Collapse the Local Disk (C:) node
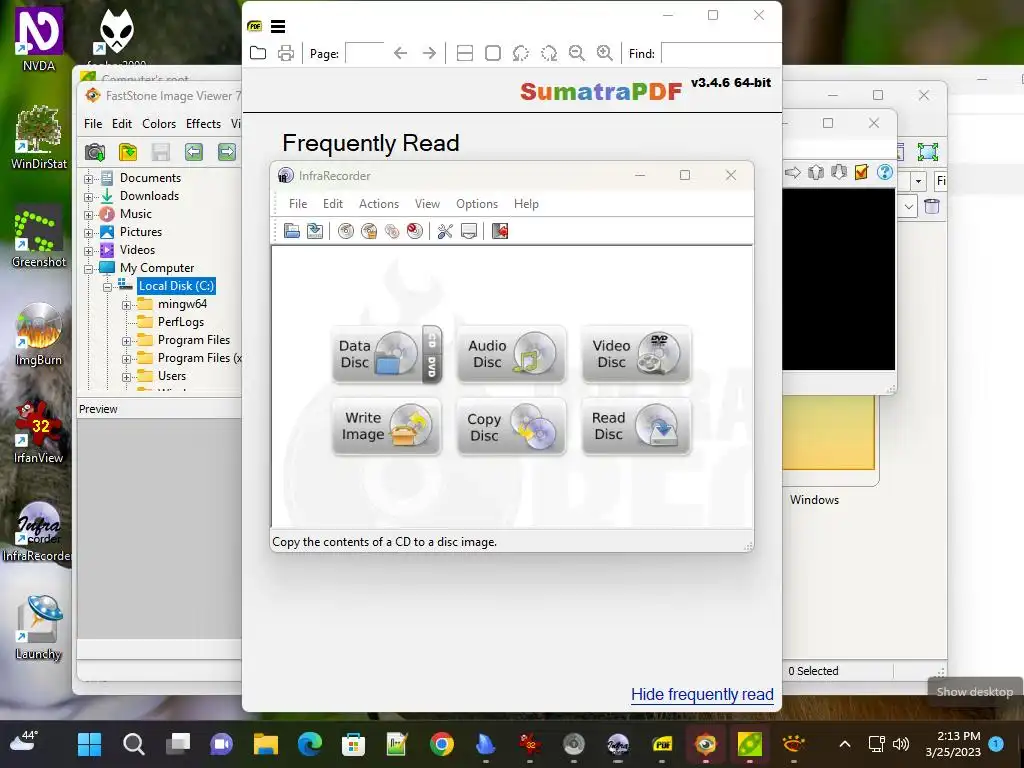 [x=107, y=287]
